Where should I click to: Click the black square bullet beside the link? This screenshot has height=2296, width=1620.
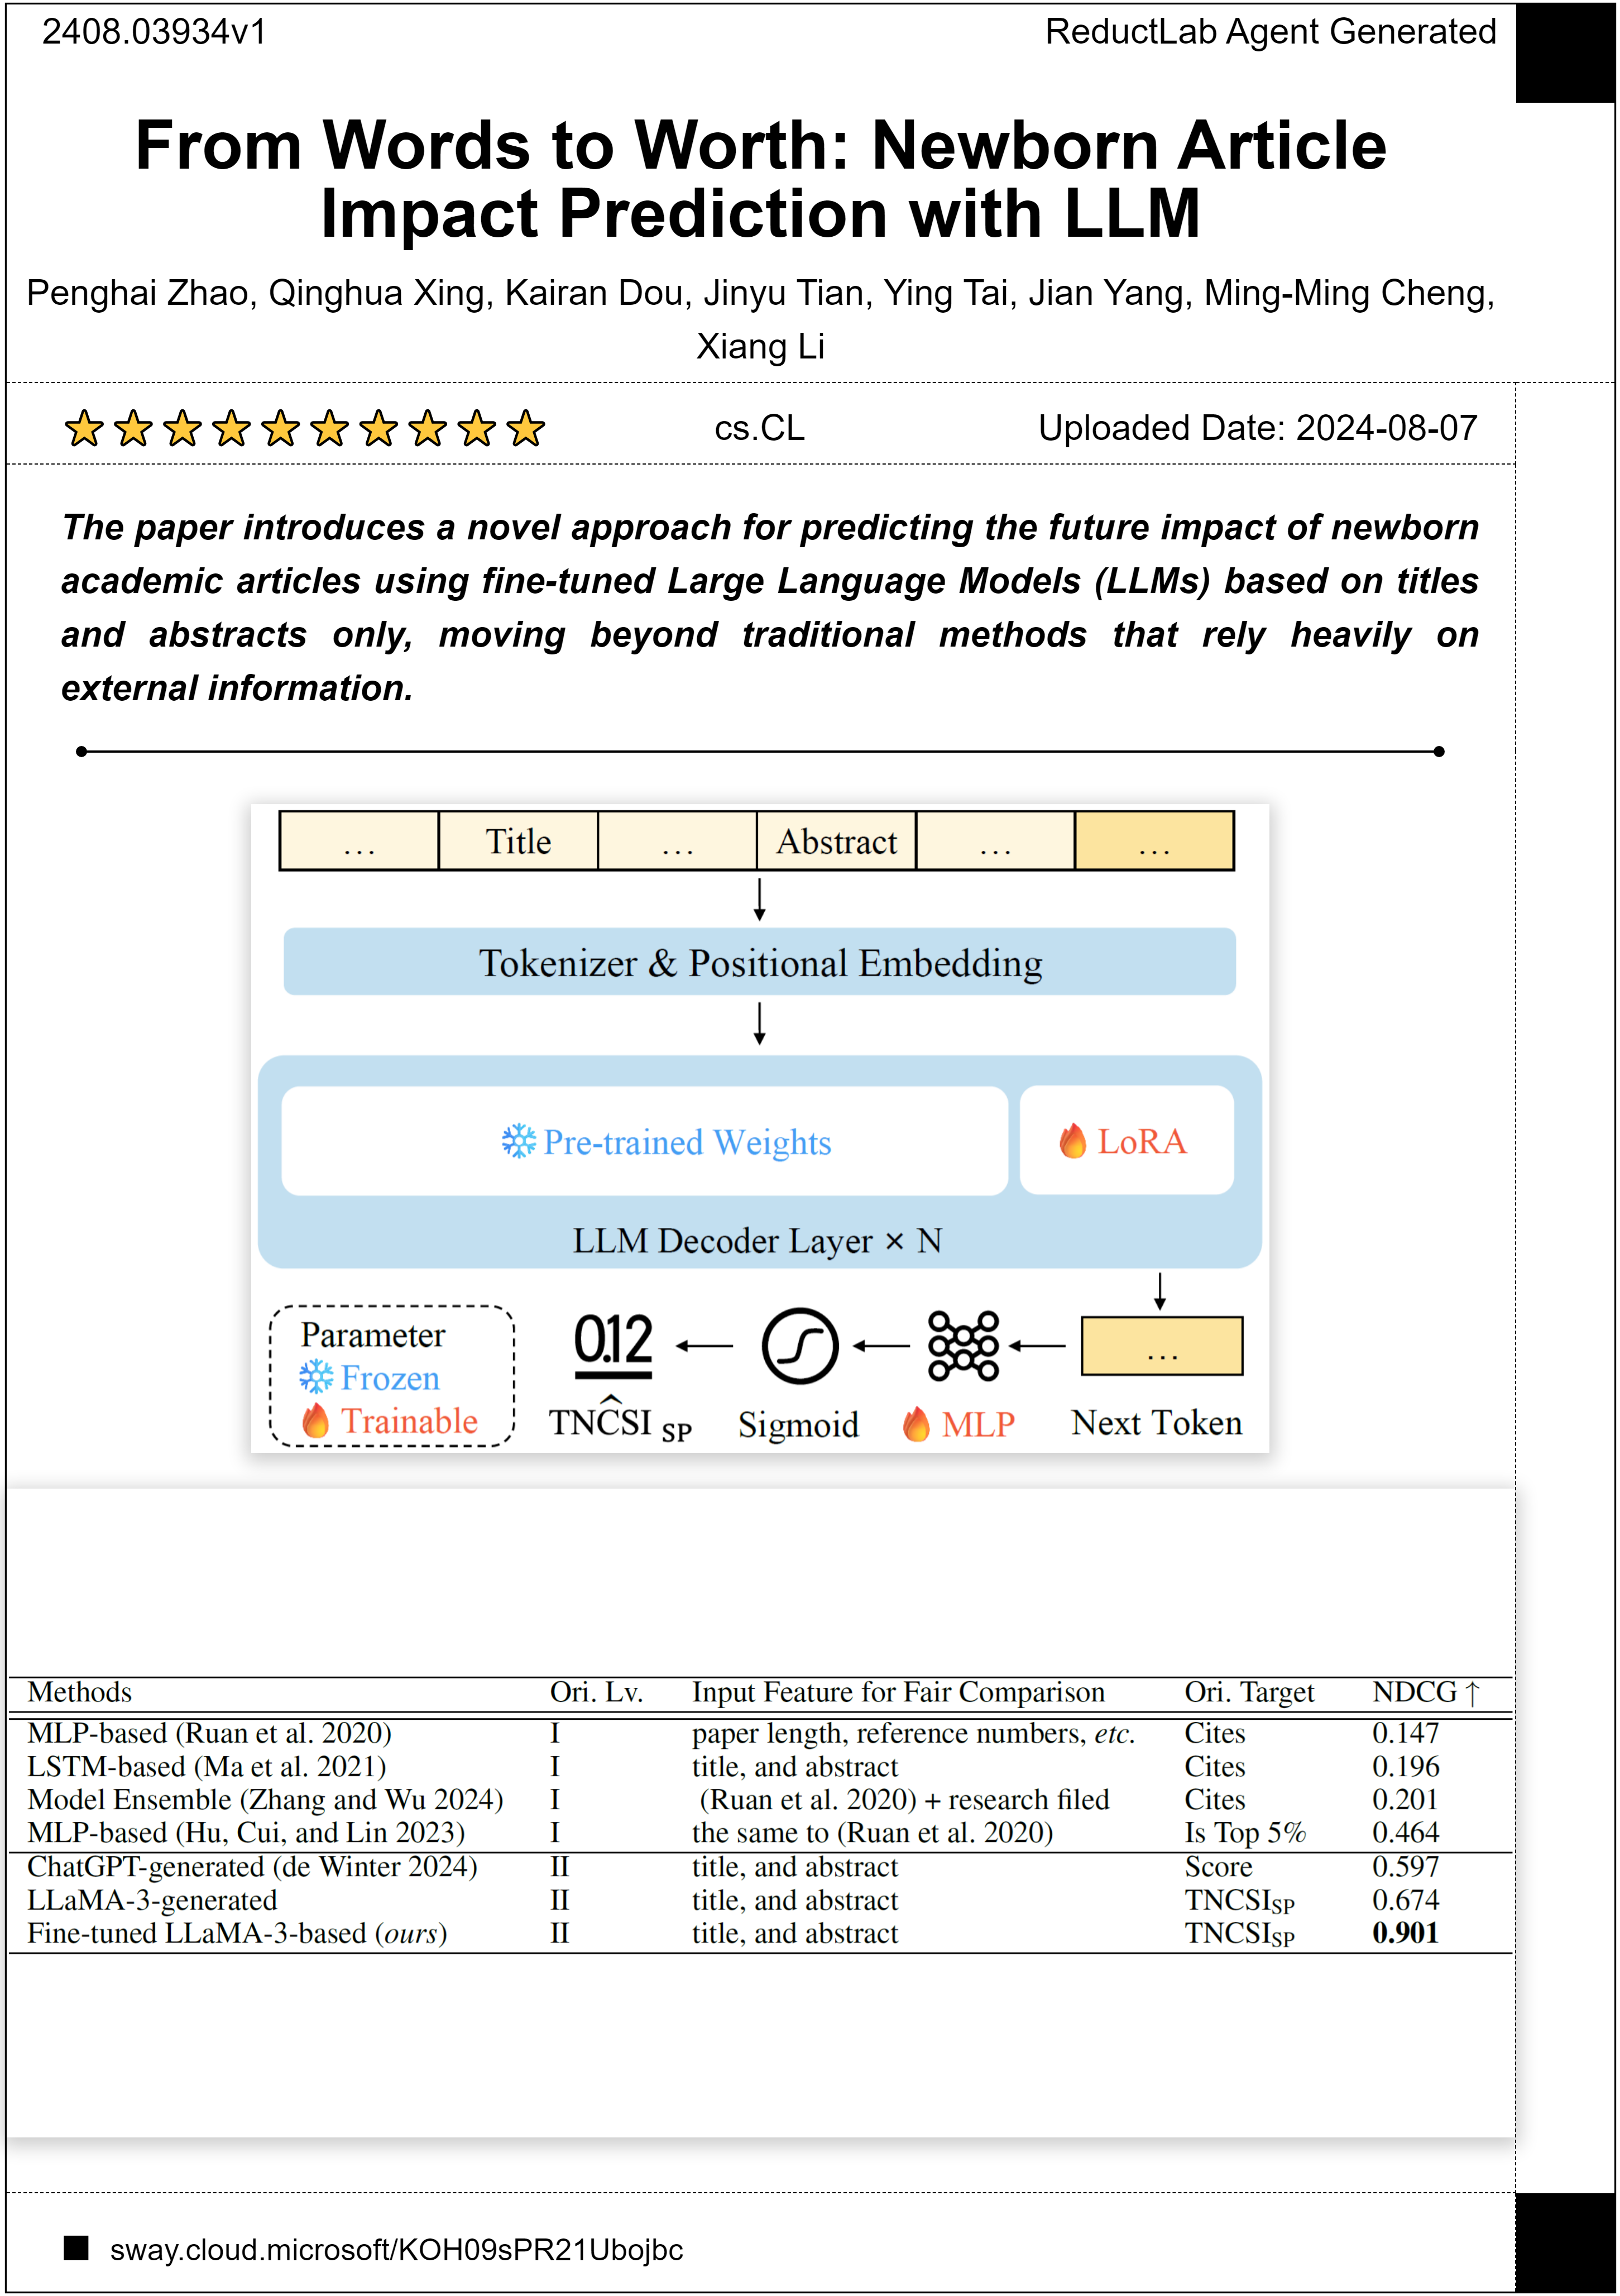tap(76, 2248)
